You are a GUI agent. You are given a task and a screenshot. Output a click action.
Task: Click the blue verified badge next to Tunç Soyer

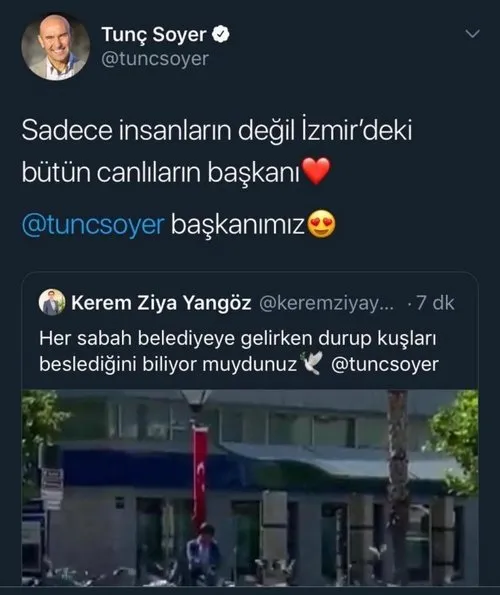220,35
